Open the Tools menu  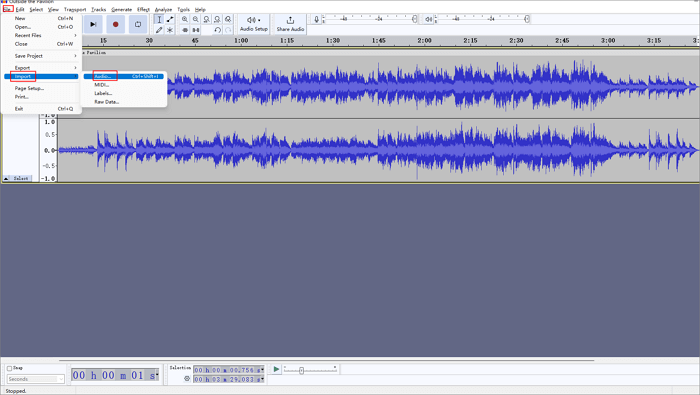[x=183, y=9]
